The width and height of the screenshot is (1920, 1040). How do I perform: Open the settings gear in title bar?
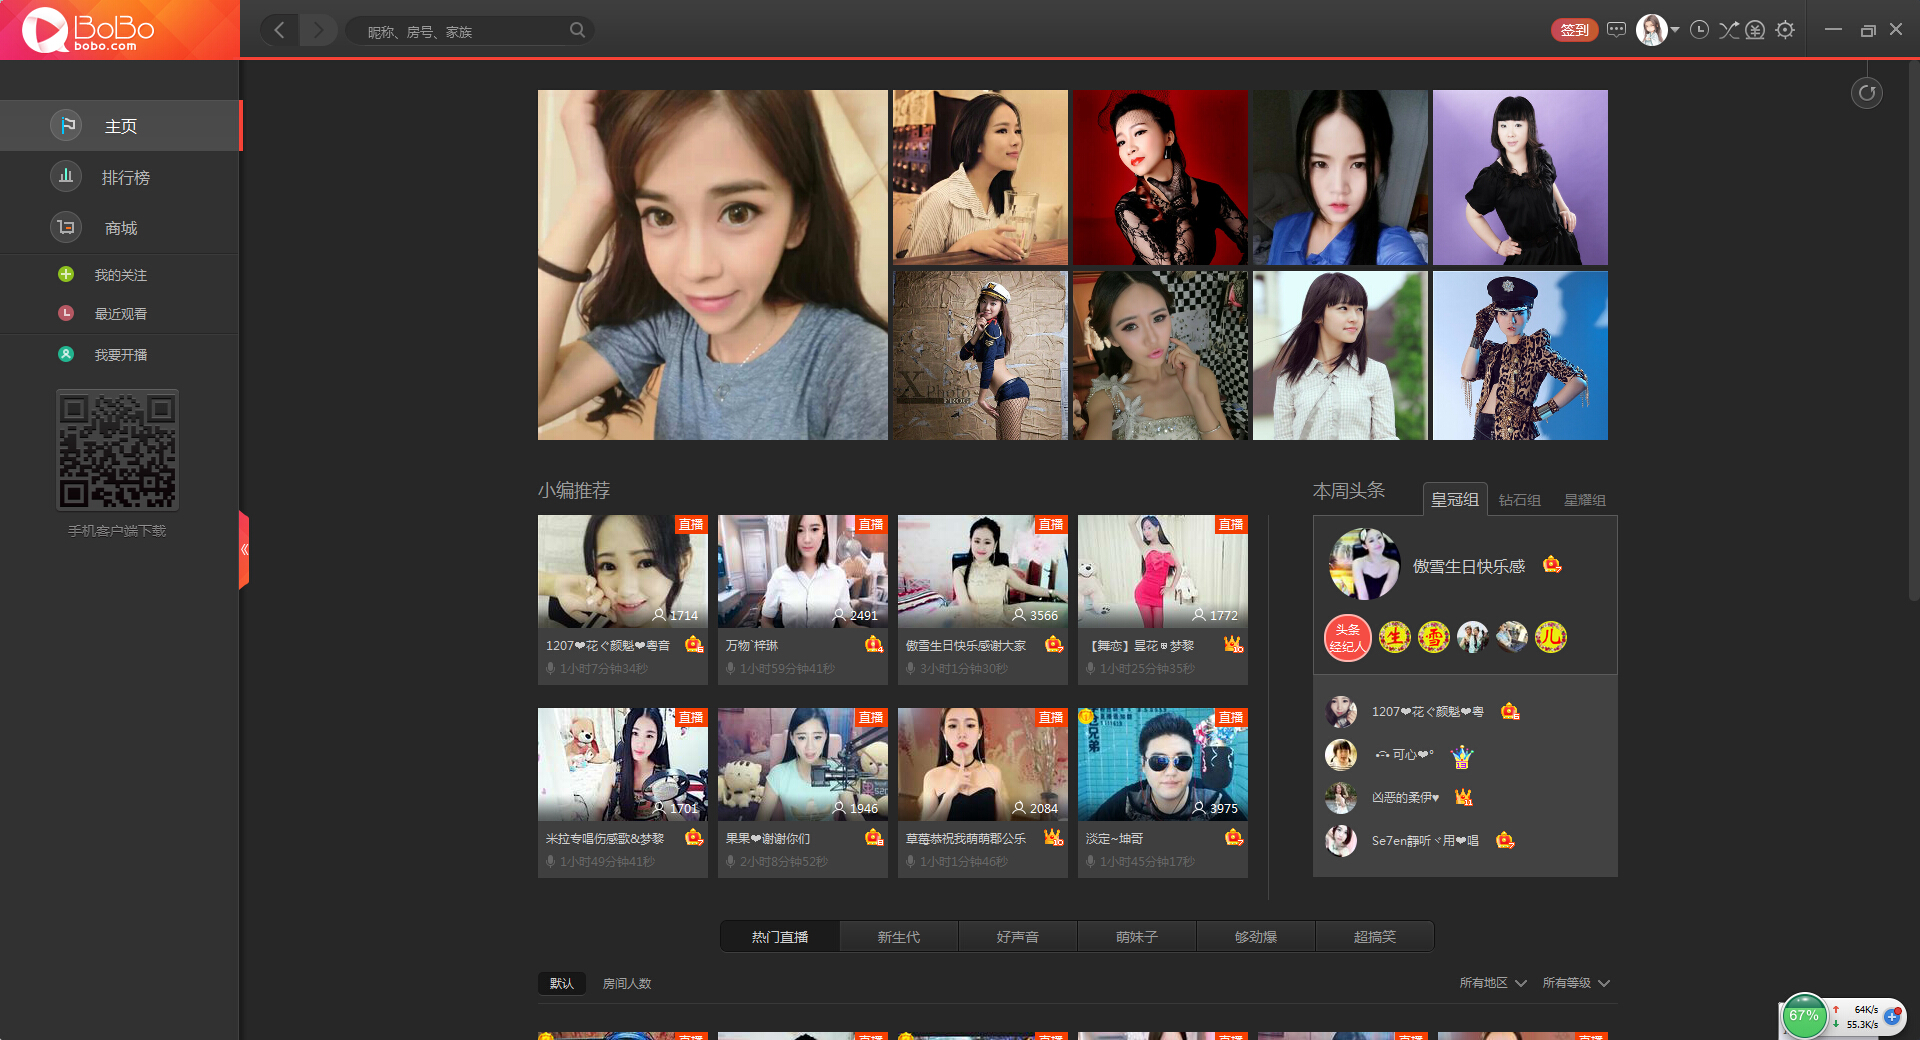pyautogui.click(x=1785, y=30)
